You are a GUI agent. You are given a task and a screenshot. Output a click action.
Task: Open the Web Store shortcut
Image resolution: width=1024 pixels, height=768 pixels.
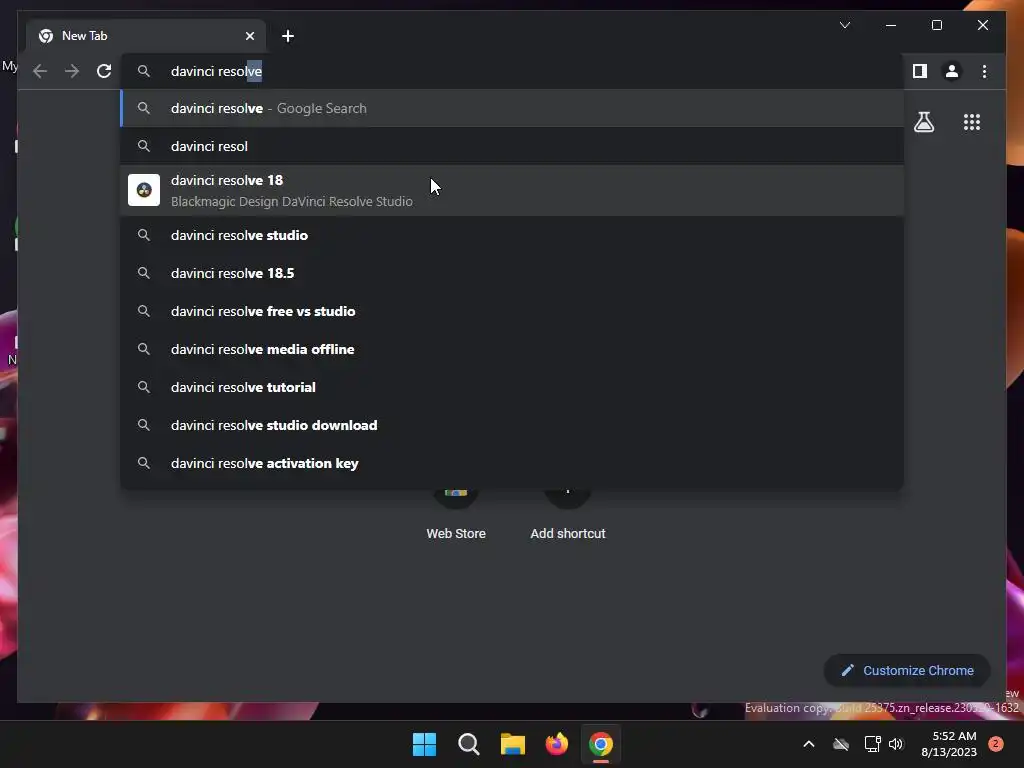click(x=456, y=516)
